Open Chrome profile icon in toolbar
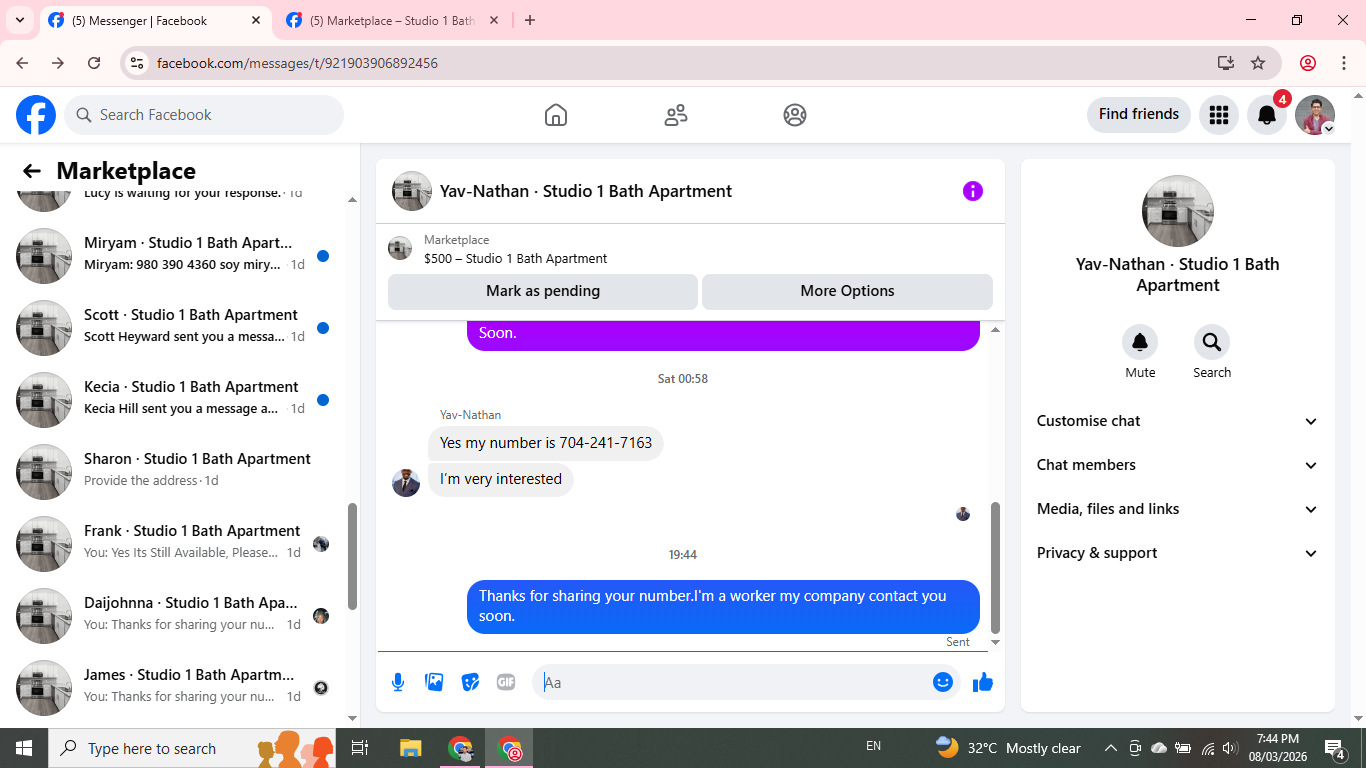Image resolution: width=1366 pixels, height=768 pixels. tap(1308, 63)
